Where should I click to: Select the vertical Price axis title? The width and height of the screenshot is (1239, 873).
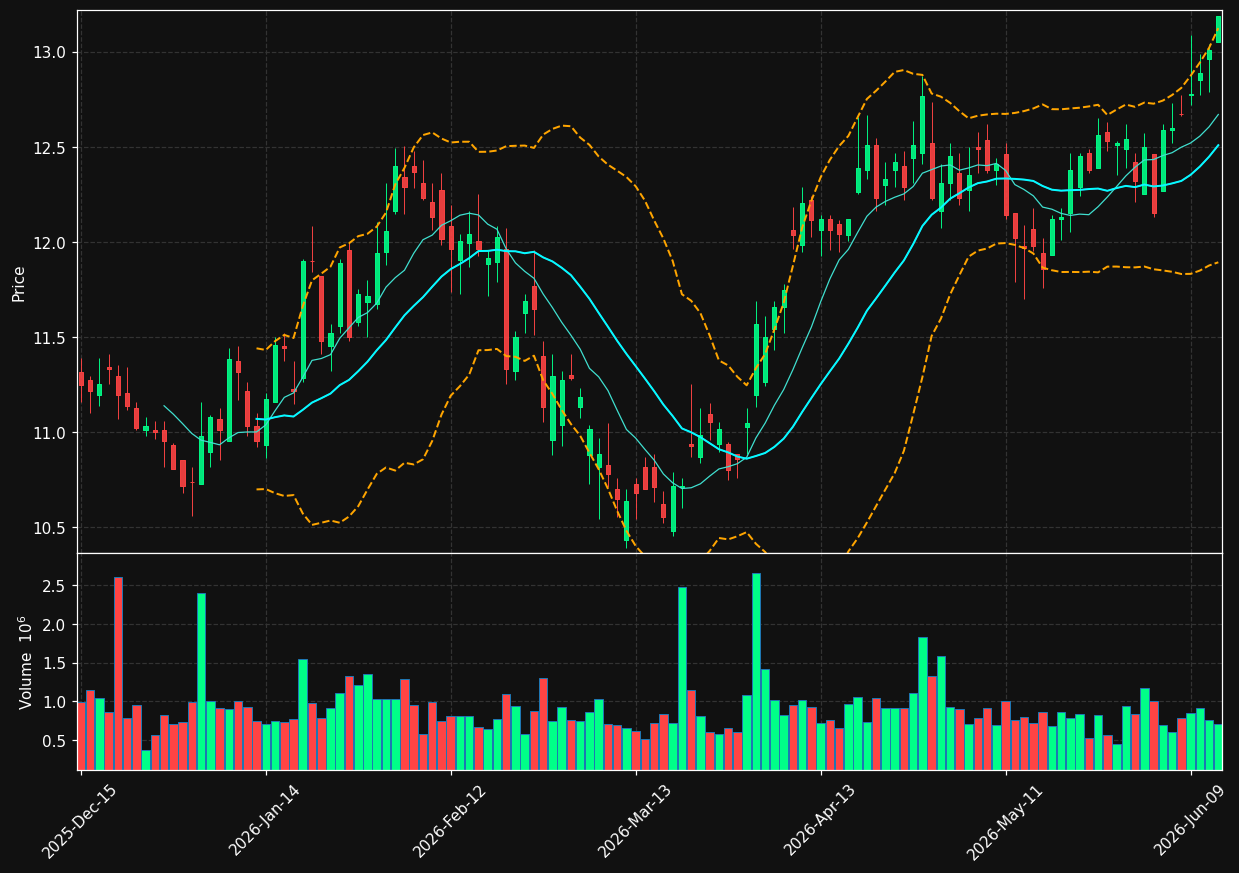(x=19, y=283)
